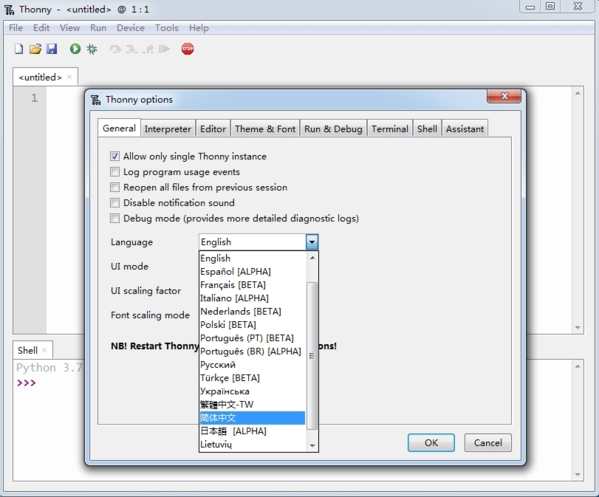Open the View menu
This screenshot has height=497, width=599.
[70, 28]
